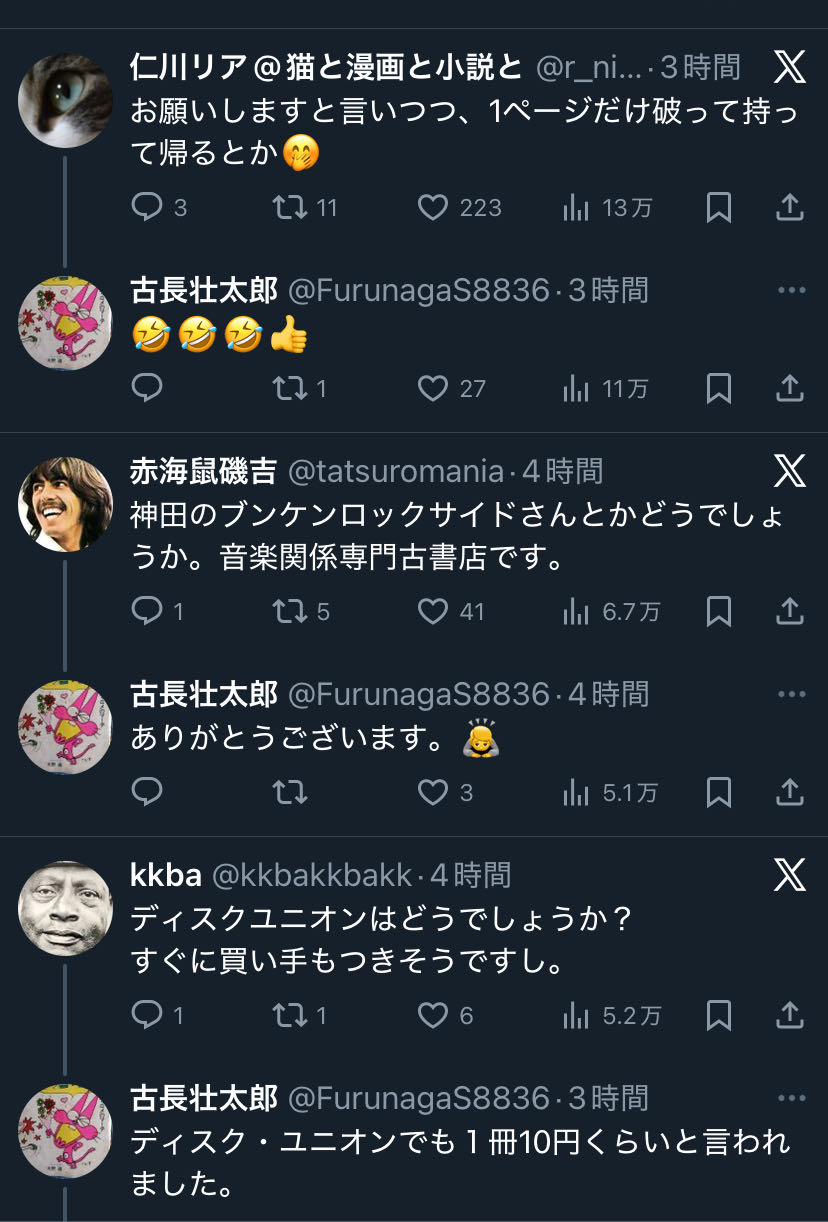Like 古長壮太郎's emoji reply with 27 likes

(x=433, y=388)
